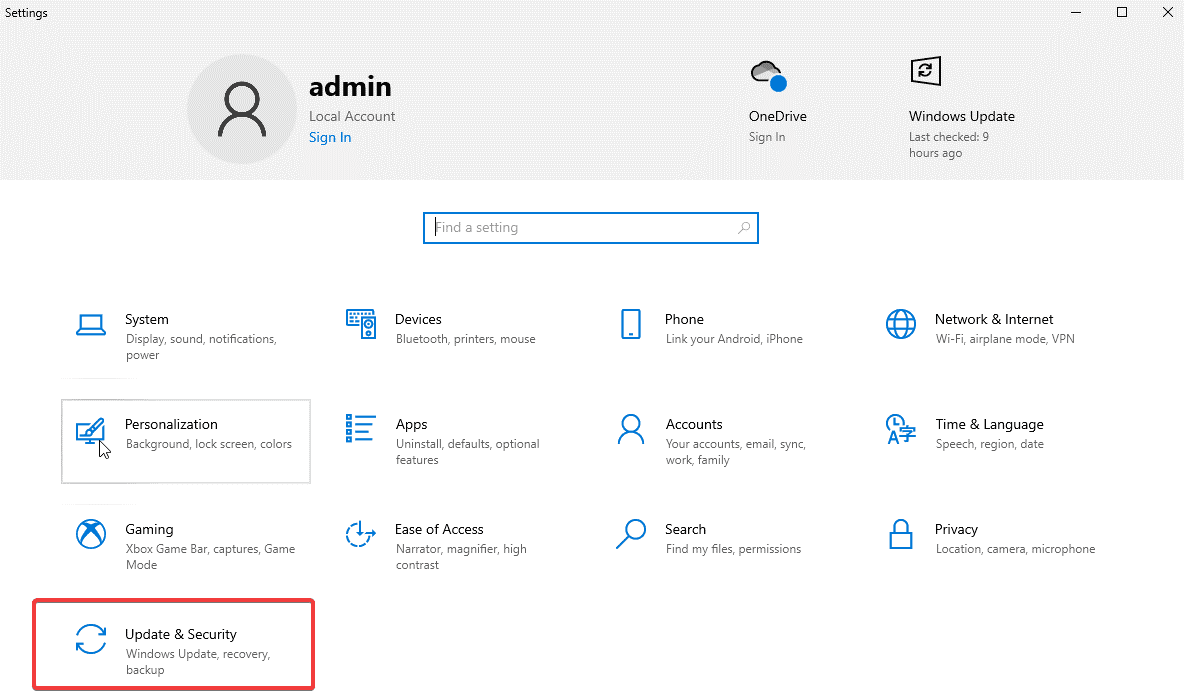The width and height of the screenshot is (1184, 692).
Task: Open the Personalization category tile
Action: pyautogui.click(x=186, y=441)
